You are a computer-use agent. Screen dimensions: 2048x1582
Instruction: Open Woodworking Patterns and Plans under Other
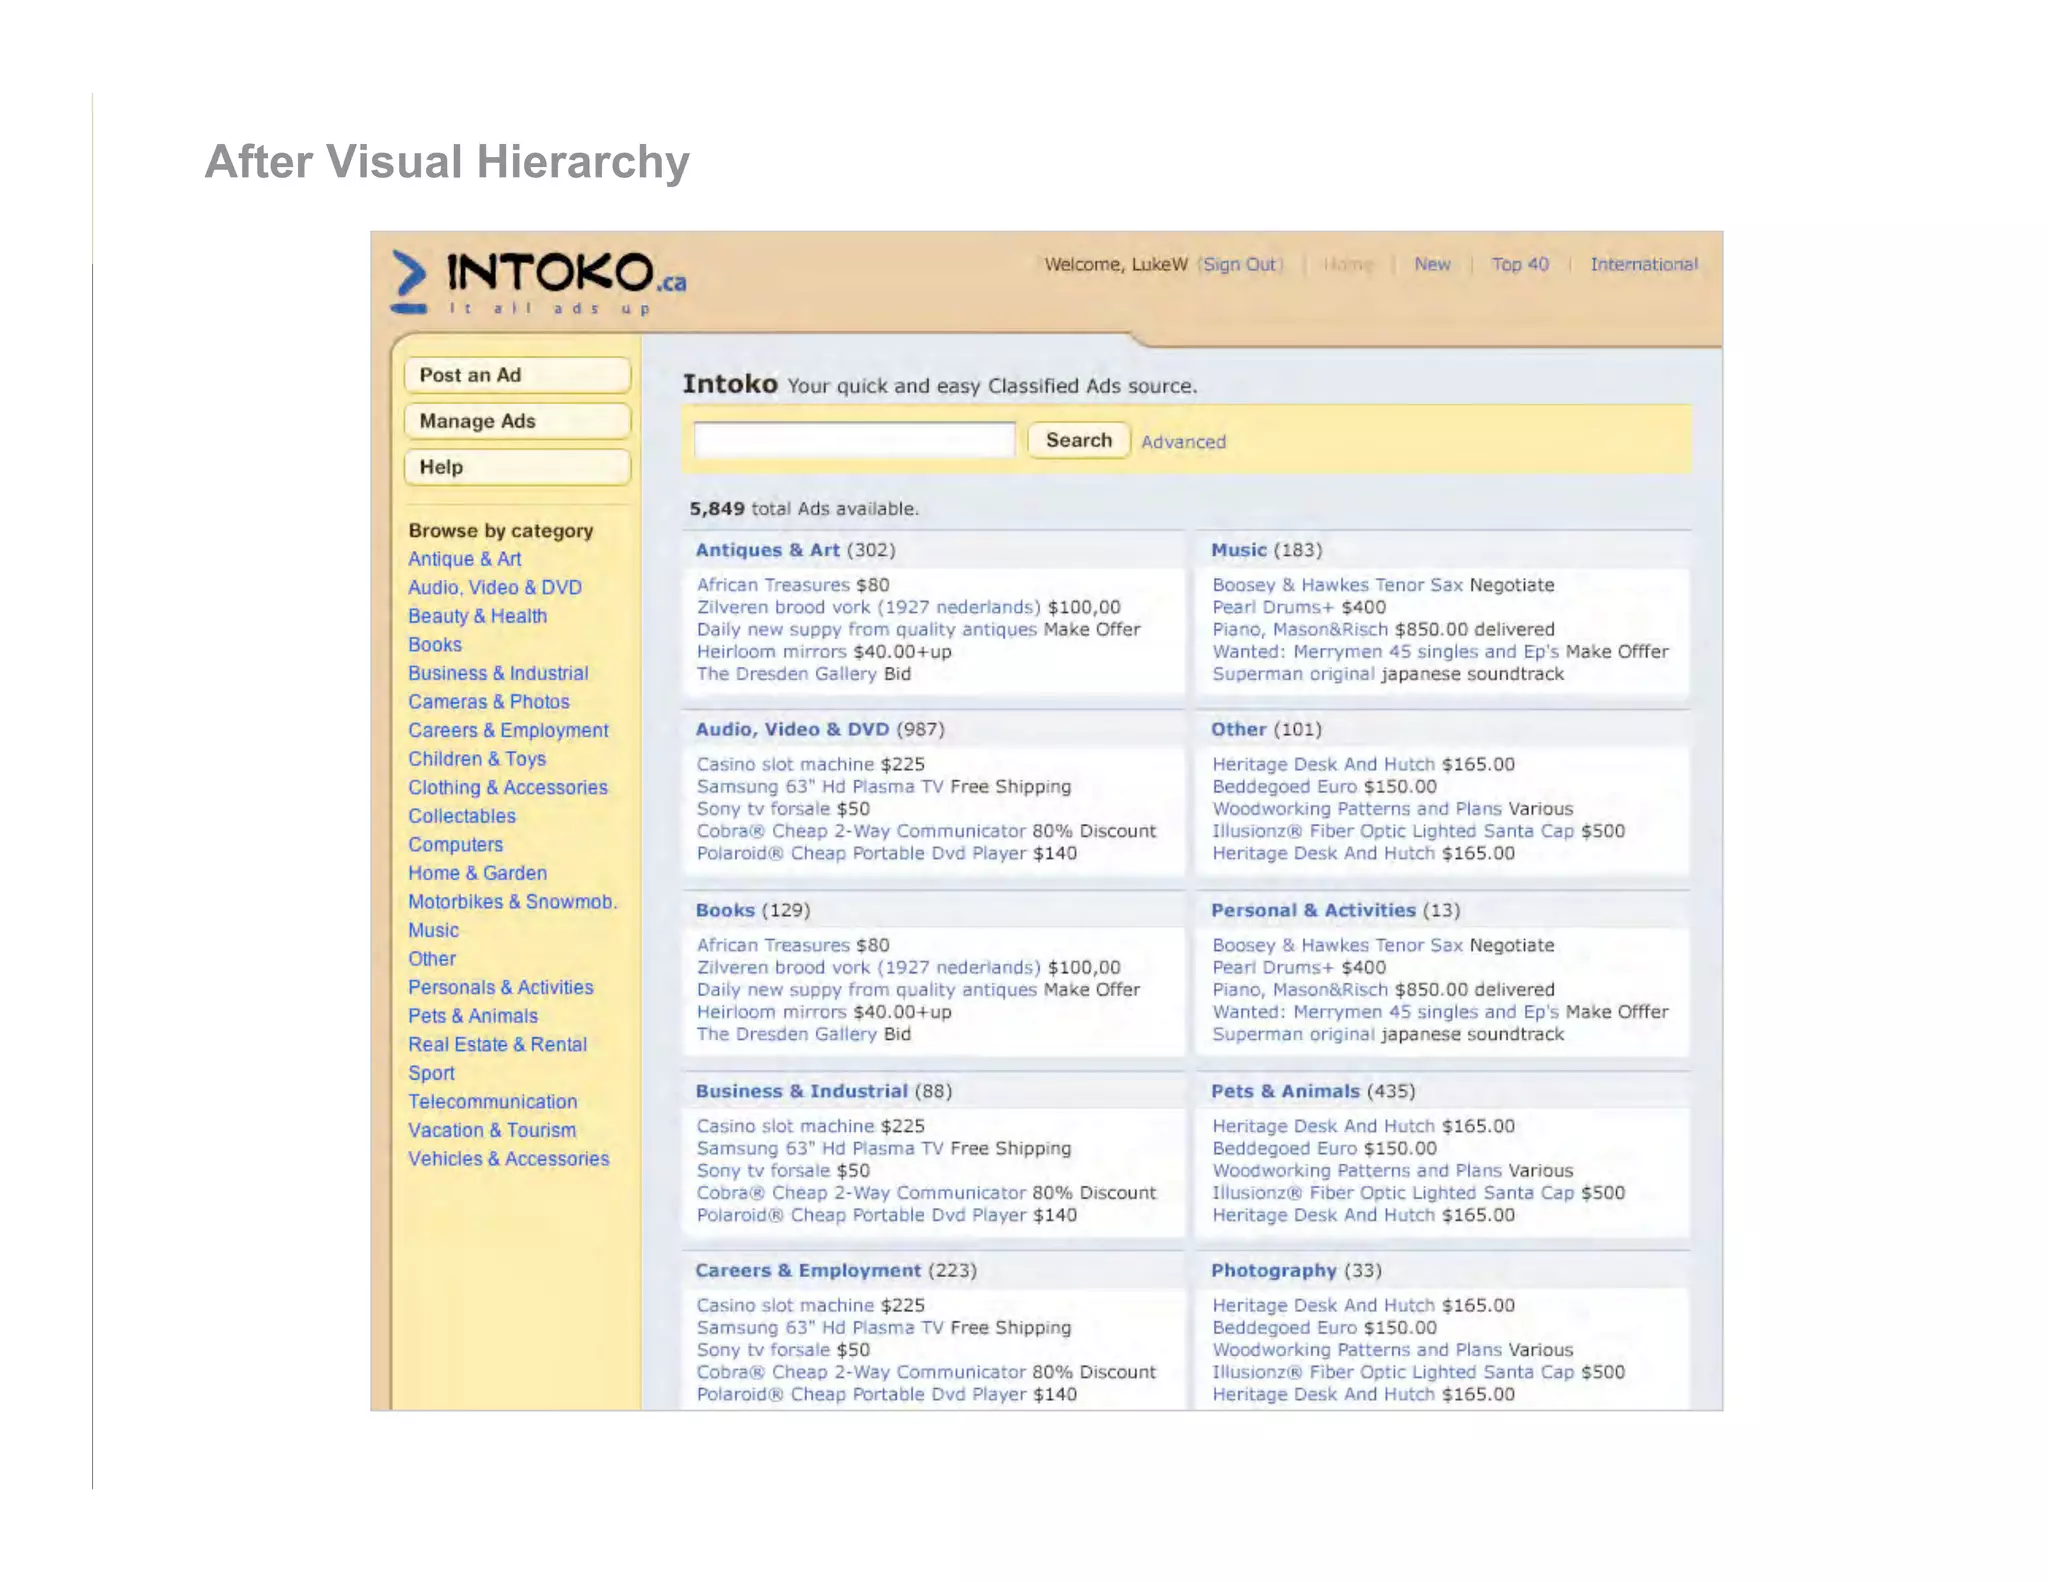click(x=1357, y=808)
